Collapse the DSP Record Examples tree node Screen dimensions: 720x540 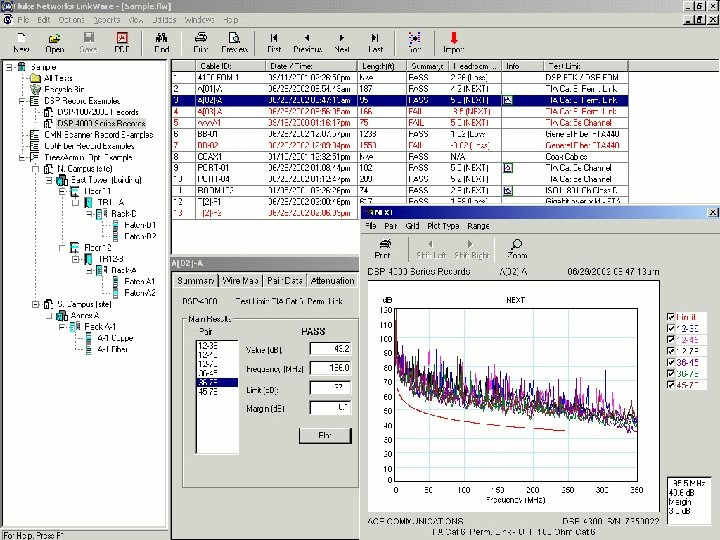[x=20, y=101]
